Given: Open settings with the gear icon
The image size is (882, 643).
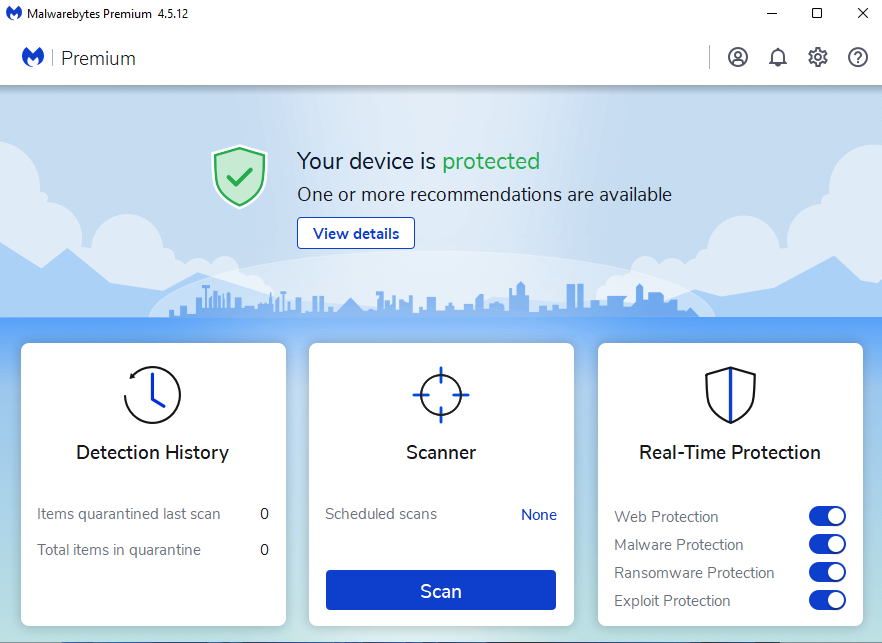Looking at the screenshot, I should point(818,57).
